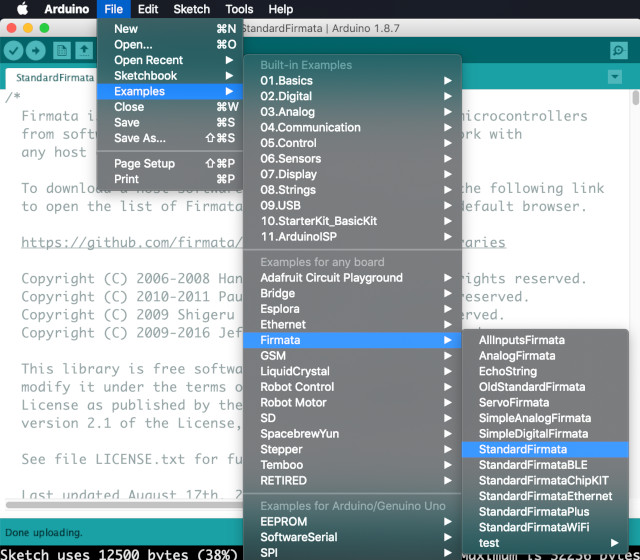640x560 pixels.
Task: Open the Help menu
Action: point(280,9)
